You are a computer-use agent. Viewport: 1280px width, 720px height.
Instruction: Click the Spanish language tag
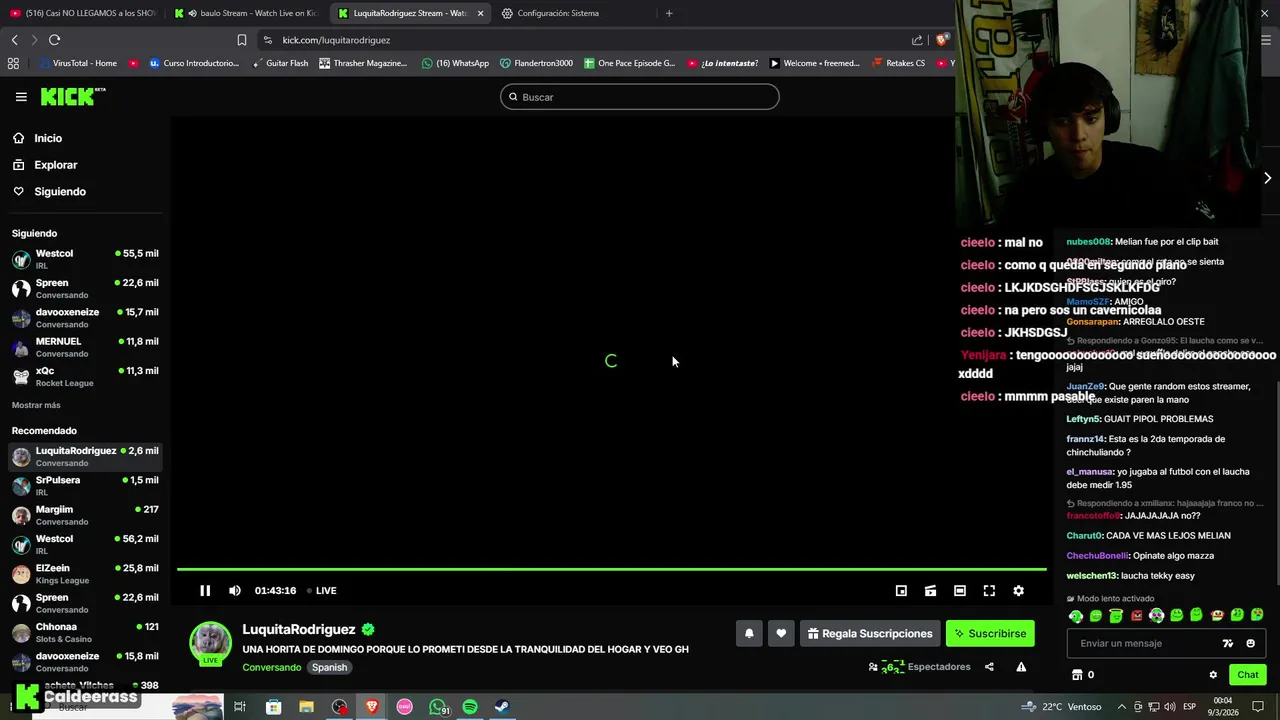[x=329, y=667]
